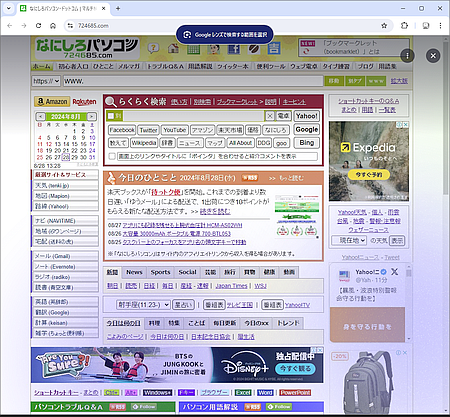Screen dimensions: 450x417
Task: Select the ことば tab
Action: (x=196, y=323)
